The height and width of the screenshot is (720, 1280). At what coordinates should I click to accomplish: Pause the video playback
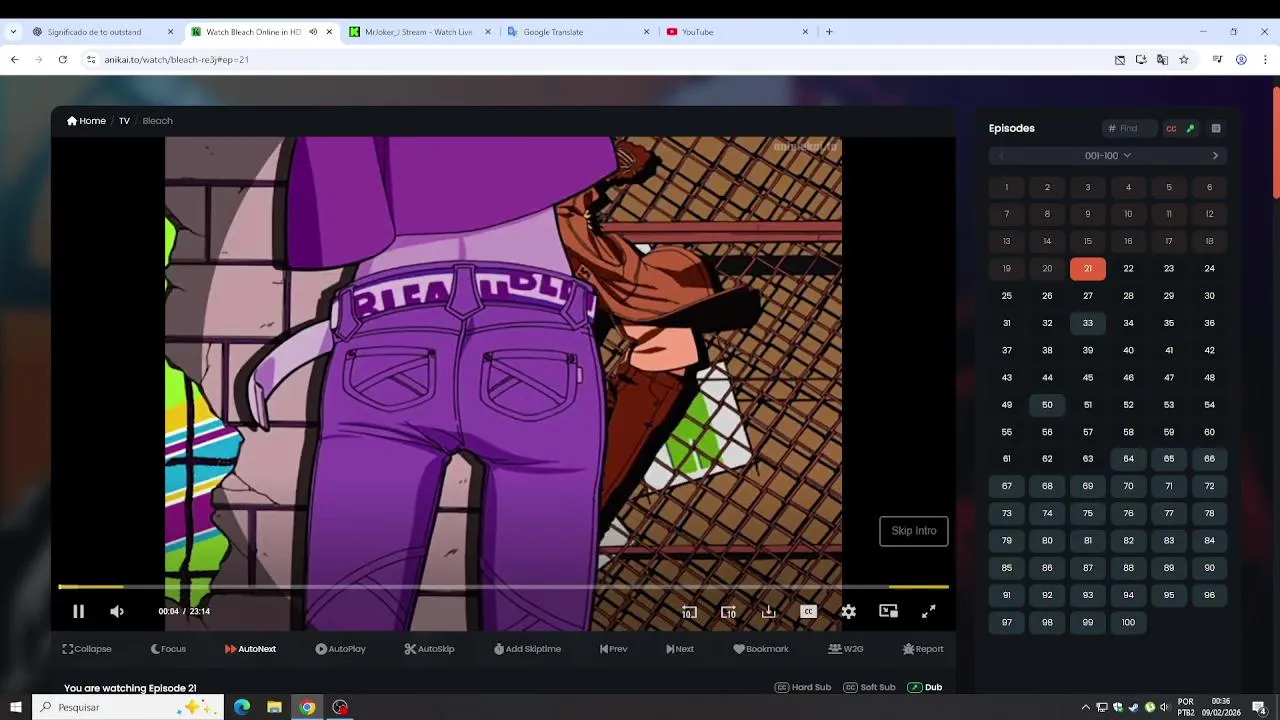[x=78, y=611]
